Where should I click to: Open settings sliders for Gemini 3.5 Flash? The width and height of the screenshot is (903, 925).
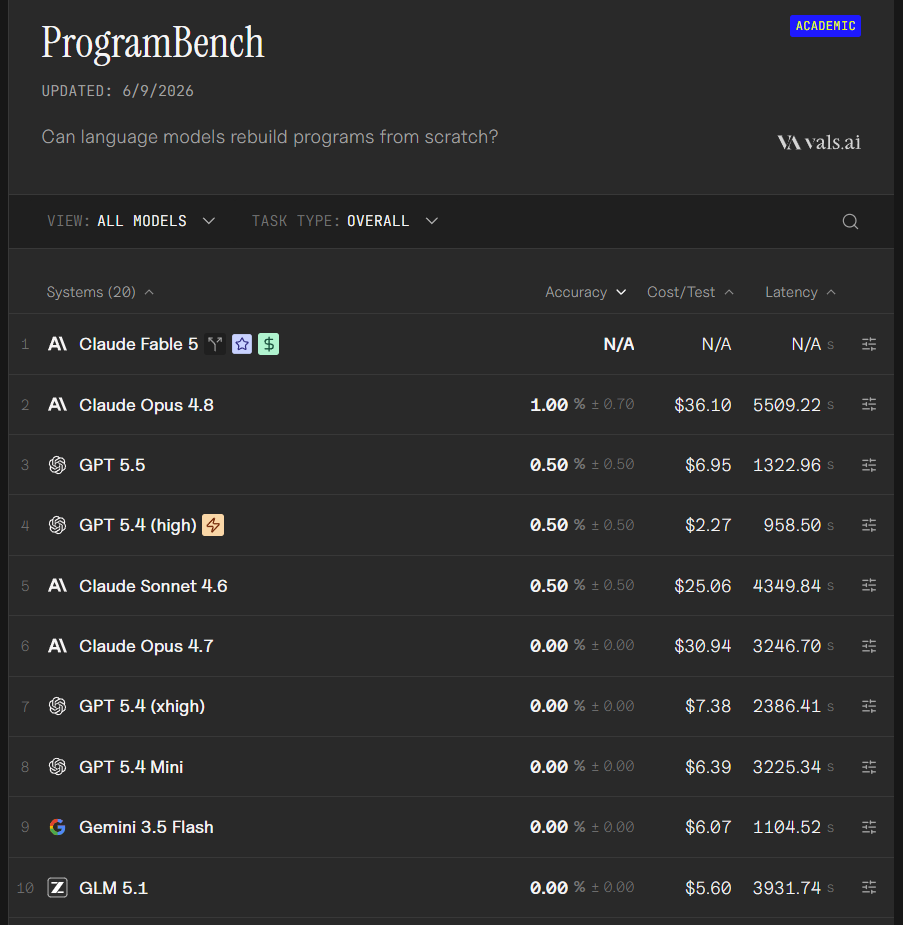point(869,827)
